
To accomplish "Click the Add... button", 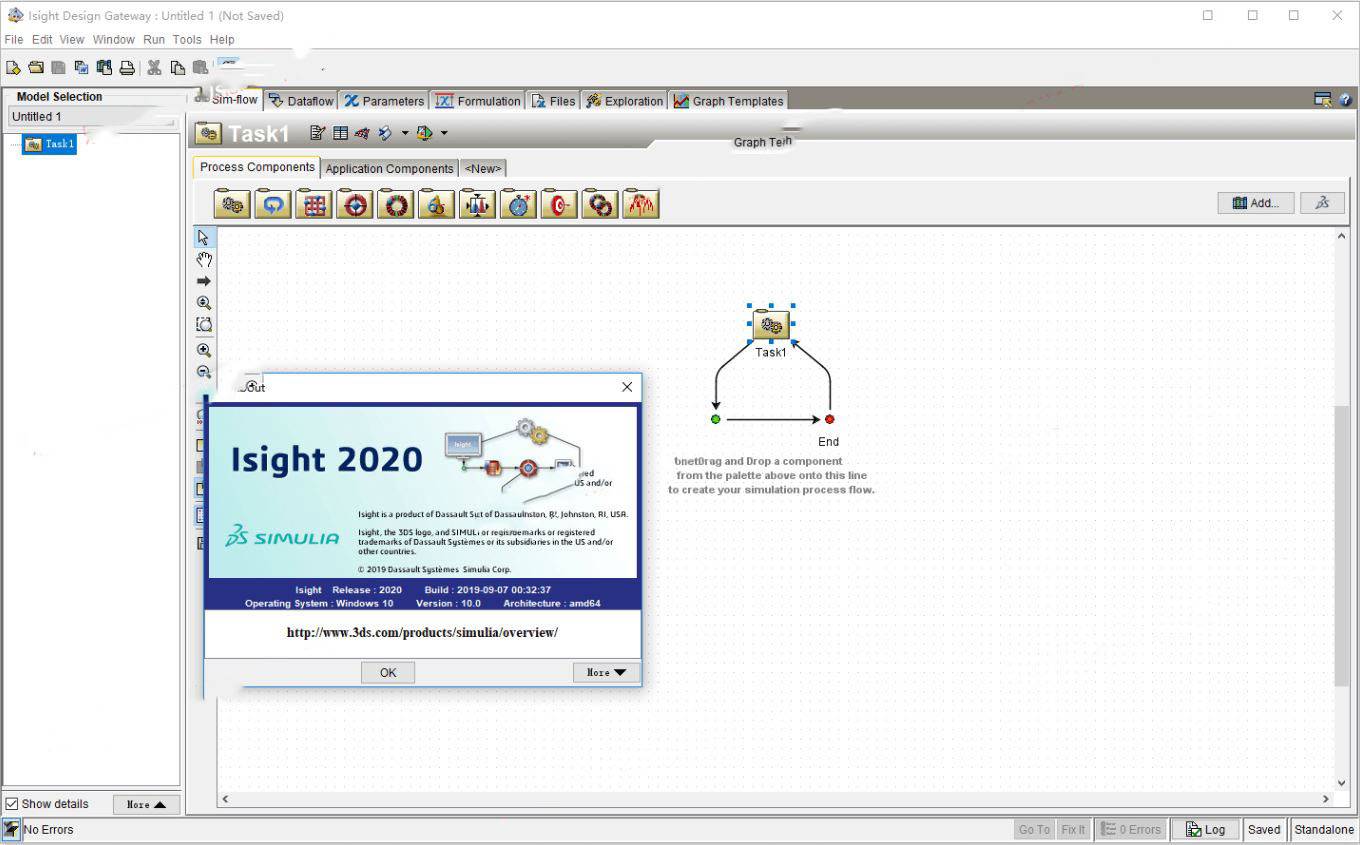I will [1256, 202].
